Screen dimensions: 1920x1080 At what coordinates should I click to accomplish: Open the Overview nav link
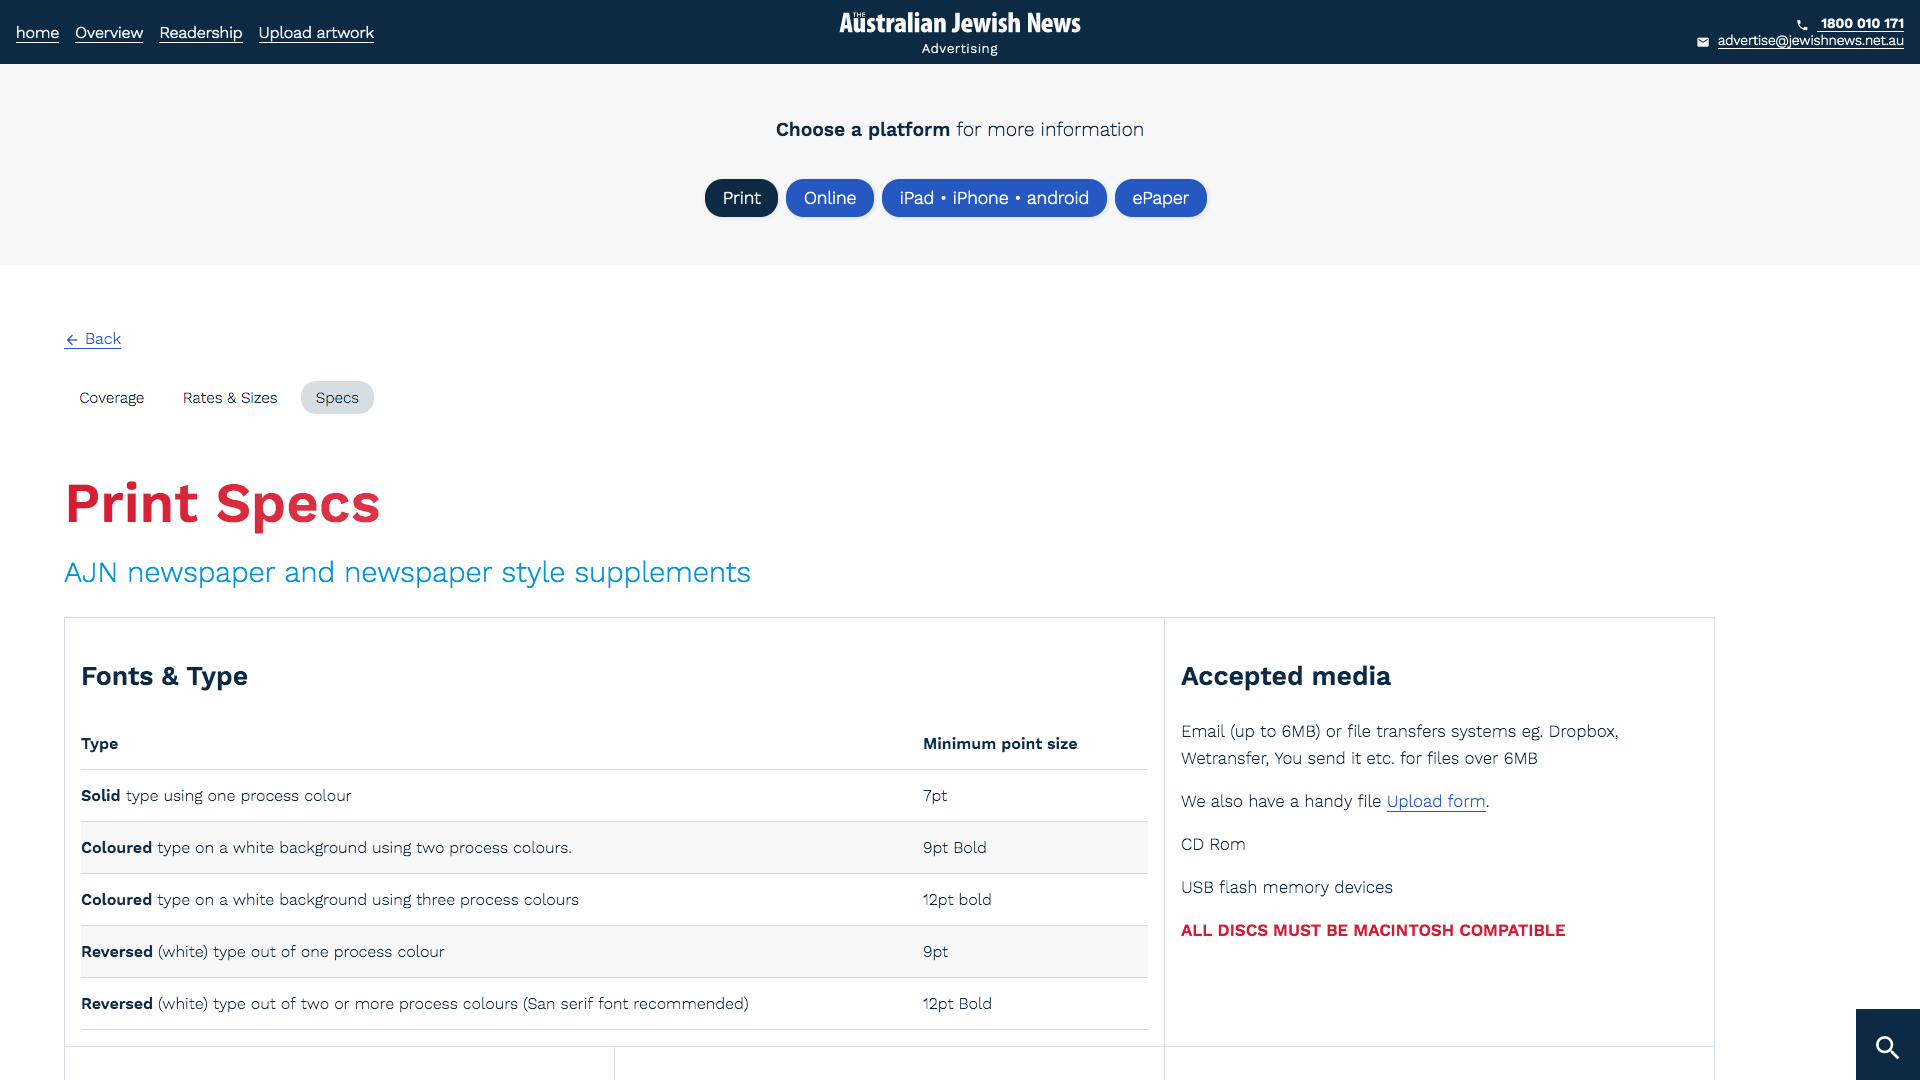pyautogui.click(x=109, y=32)
